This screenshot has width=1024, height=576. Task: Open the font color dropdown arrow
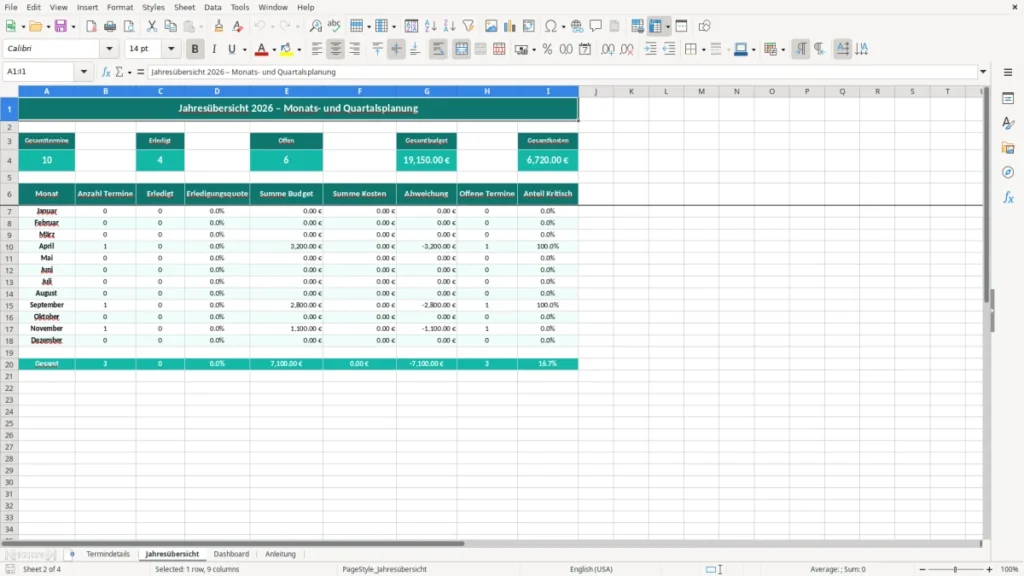tap(274, 50)
